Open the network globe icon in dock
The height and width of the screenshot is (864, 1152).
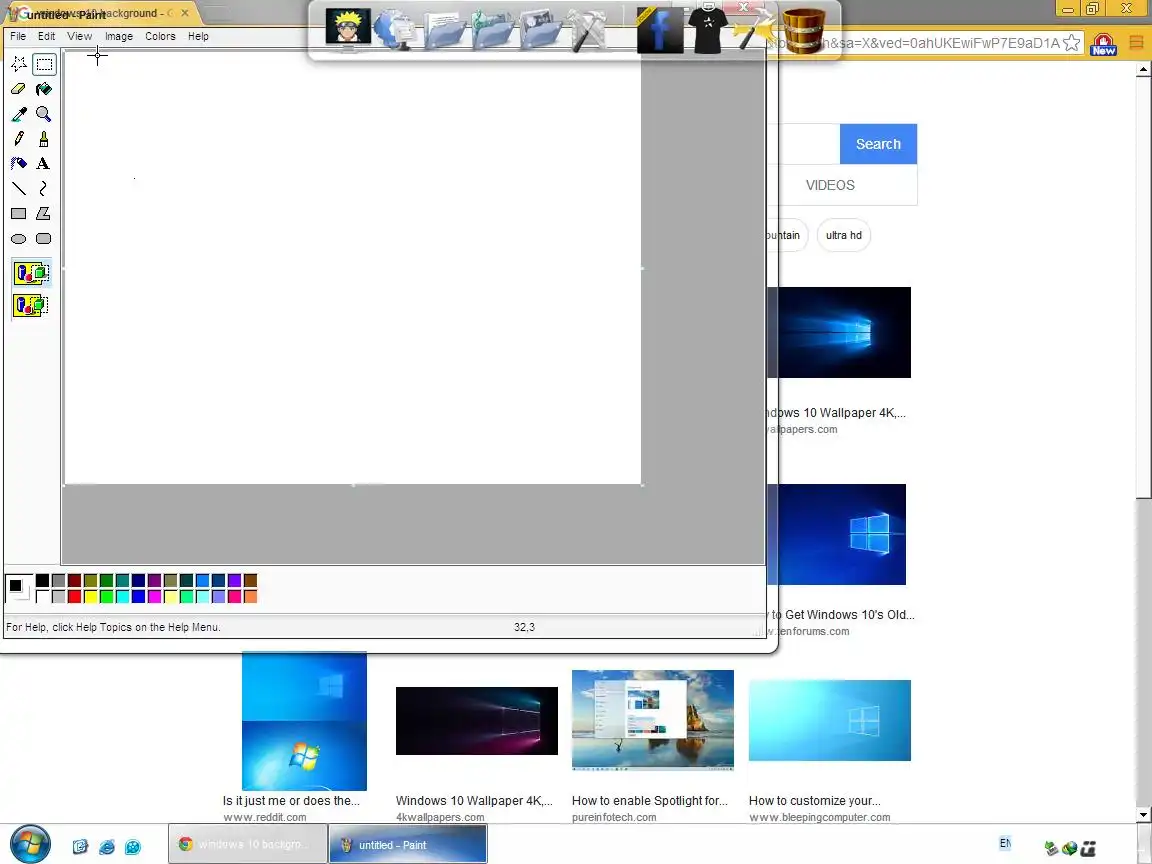pyautogui.click(x=395, y=31)
